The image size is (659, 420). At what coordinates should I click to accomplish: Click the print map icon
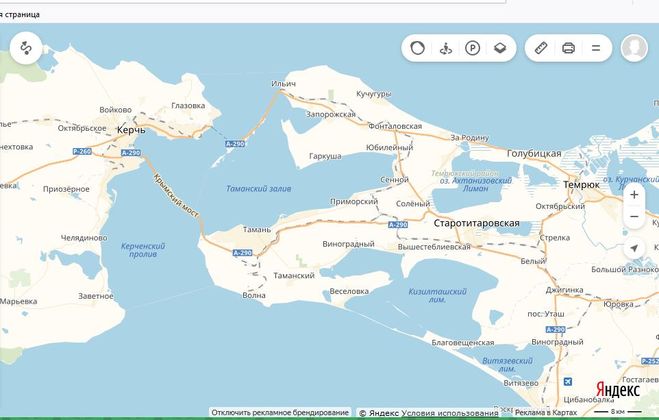pos(568,48)
